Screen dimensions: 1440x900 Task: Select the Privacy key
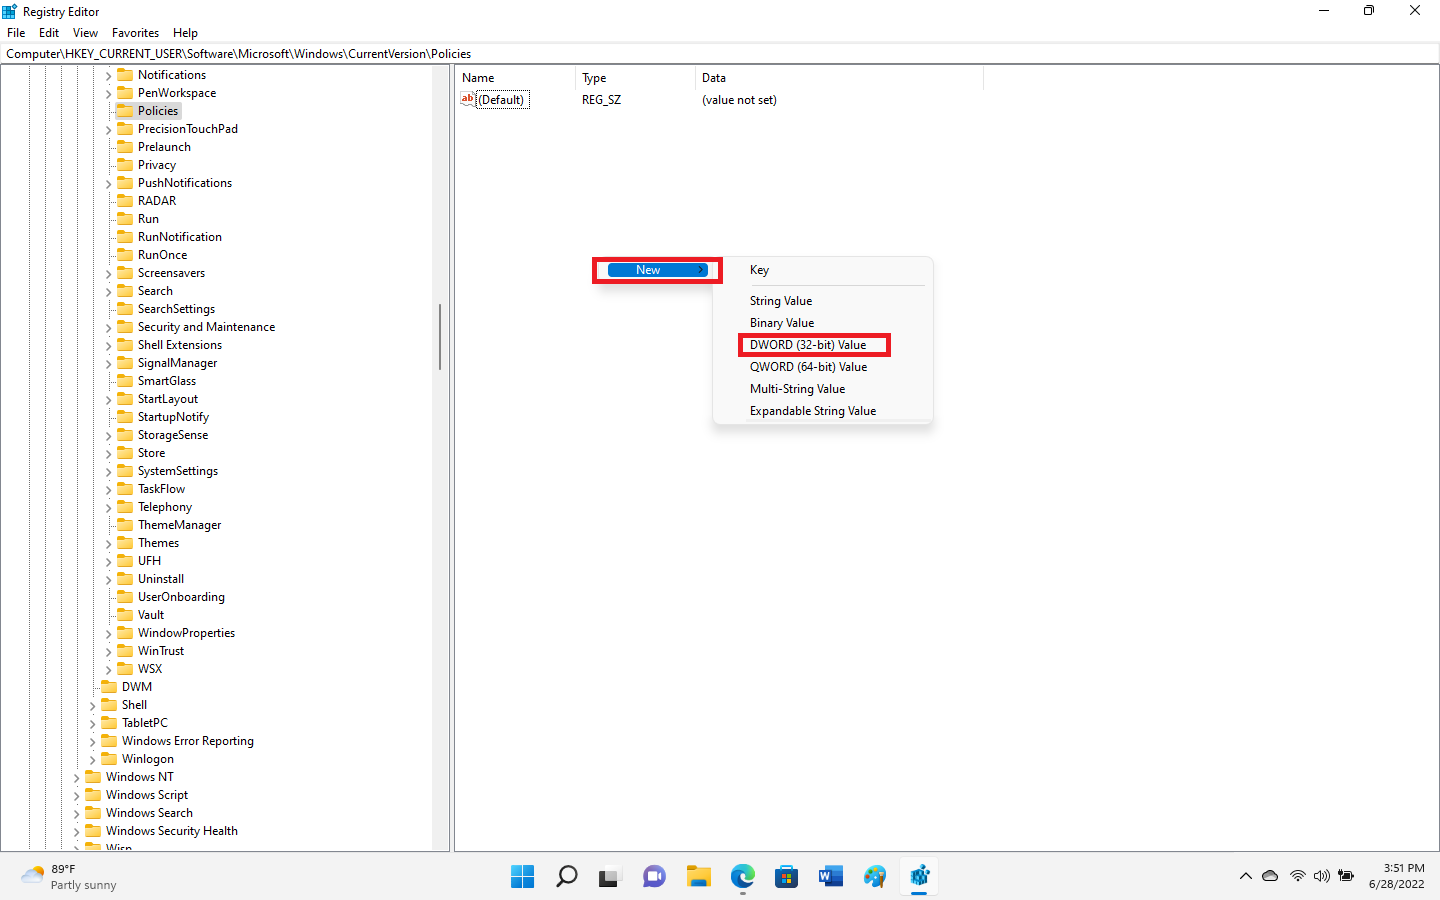pyautogui.click(x=157, y=165)
